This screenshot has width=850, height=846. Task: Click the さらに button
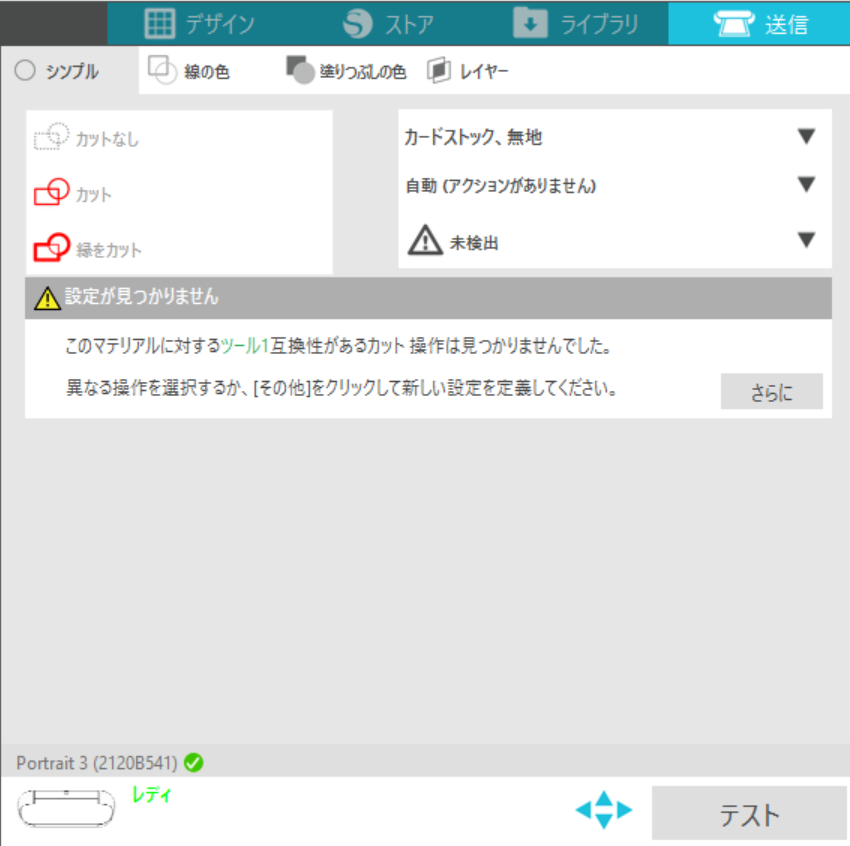(x=771, y=391)
